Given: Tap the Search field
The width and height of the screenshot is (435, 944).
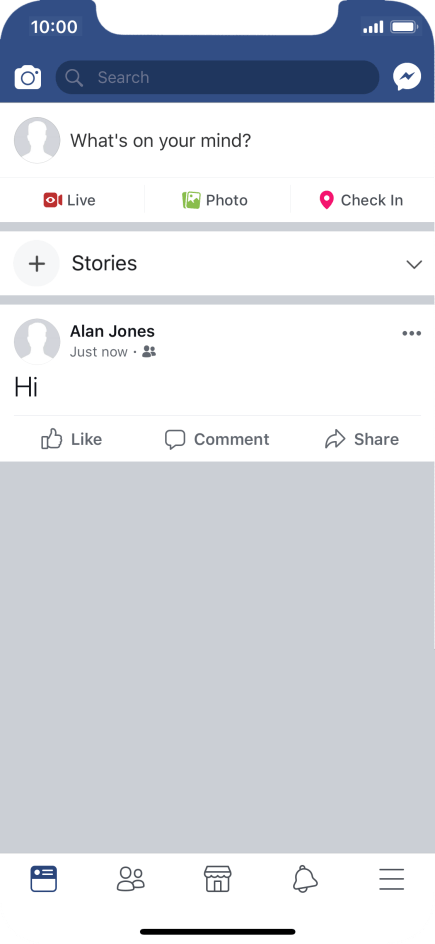Looking at the screenshot, I should coord(217,77).
